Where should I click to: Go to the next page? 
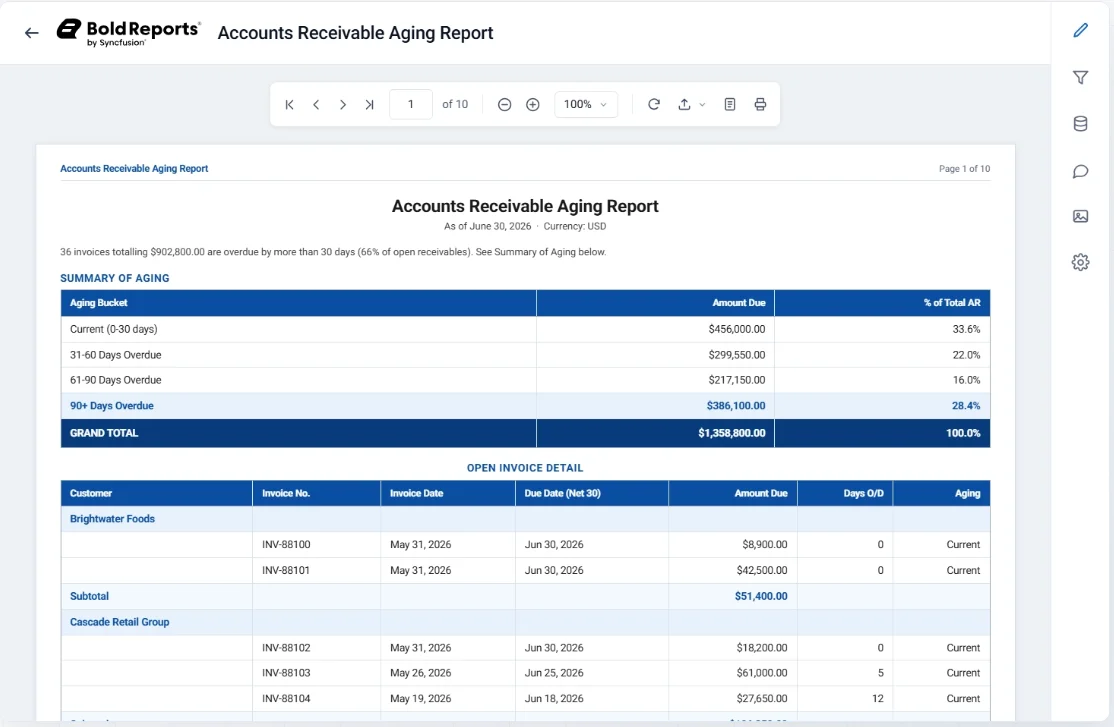(x=342, y=104)
